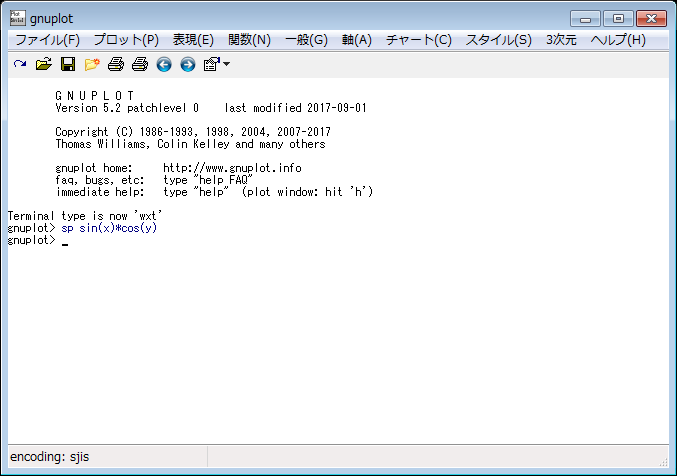Screen dimensions: 677x476
Task: Click the 'encoding: sjis' status bar entry
Action: 50,457
